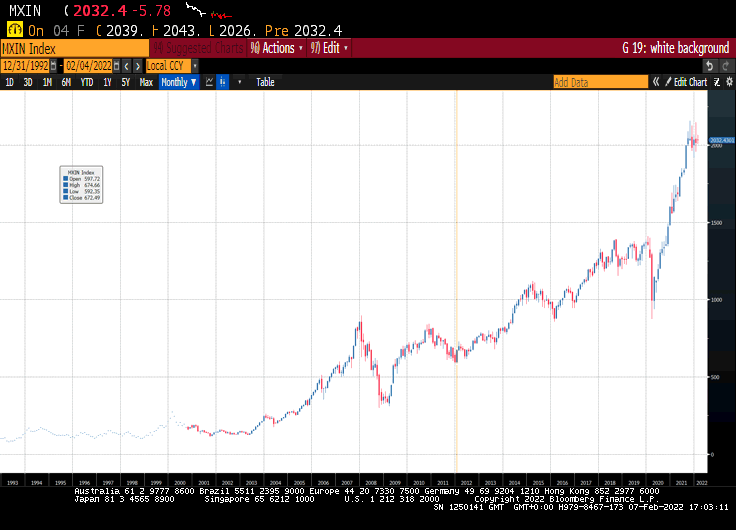The width and height of the screenshot is (736, 530).
Task: Open the start date calendar picker
Action: [54, 66]
